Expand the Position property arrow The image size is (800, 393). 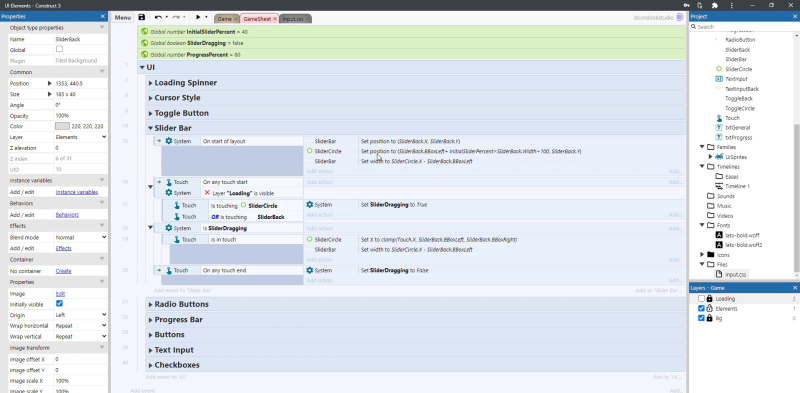click(x=49, y=83)
